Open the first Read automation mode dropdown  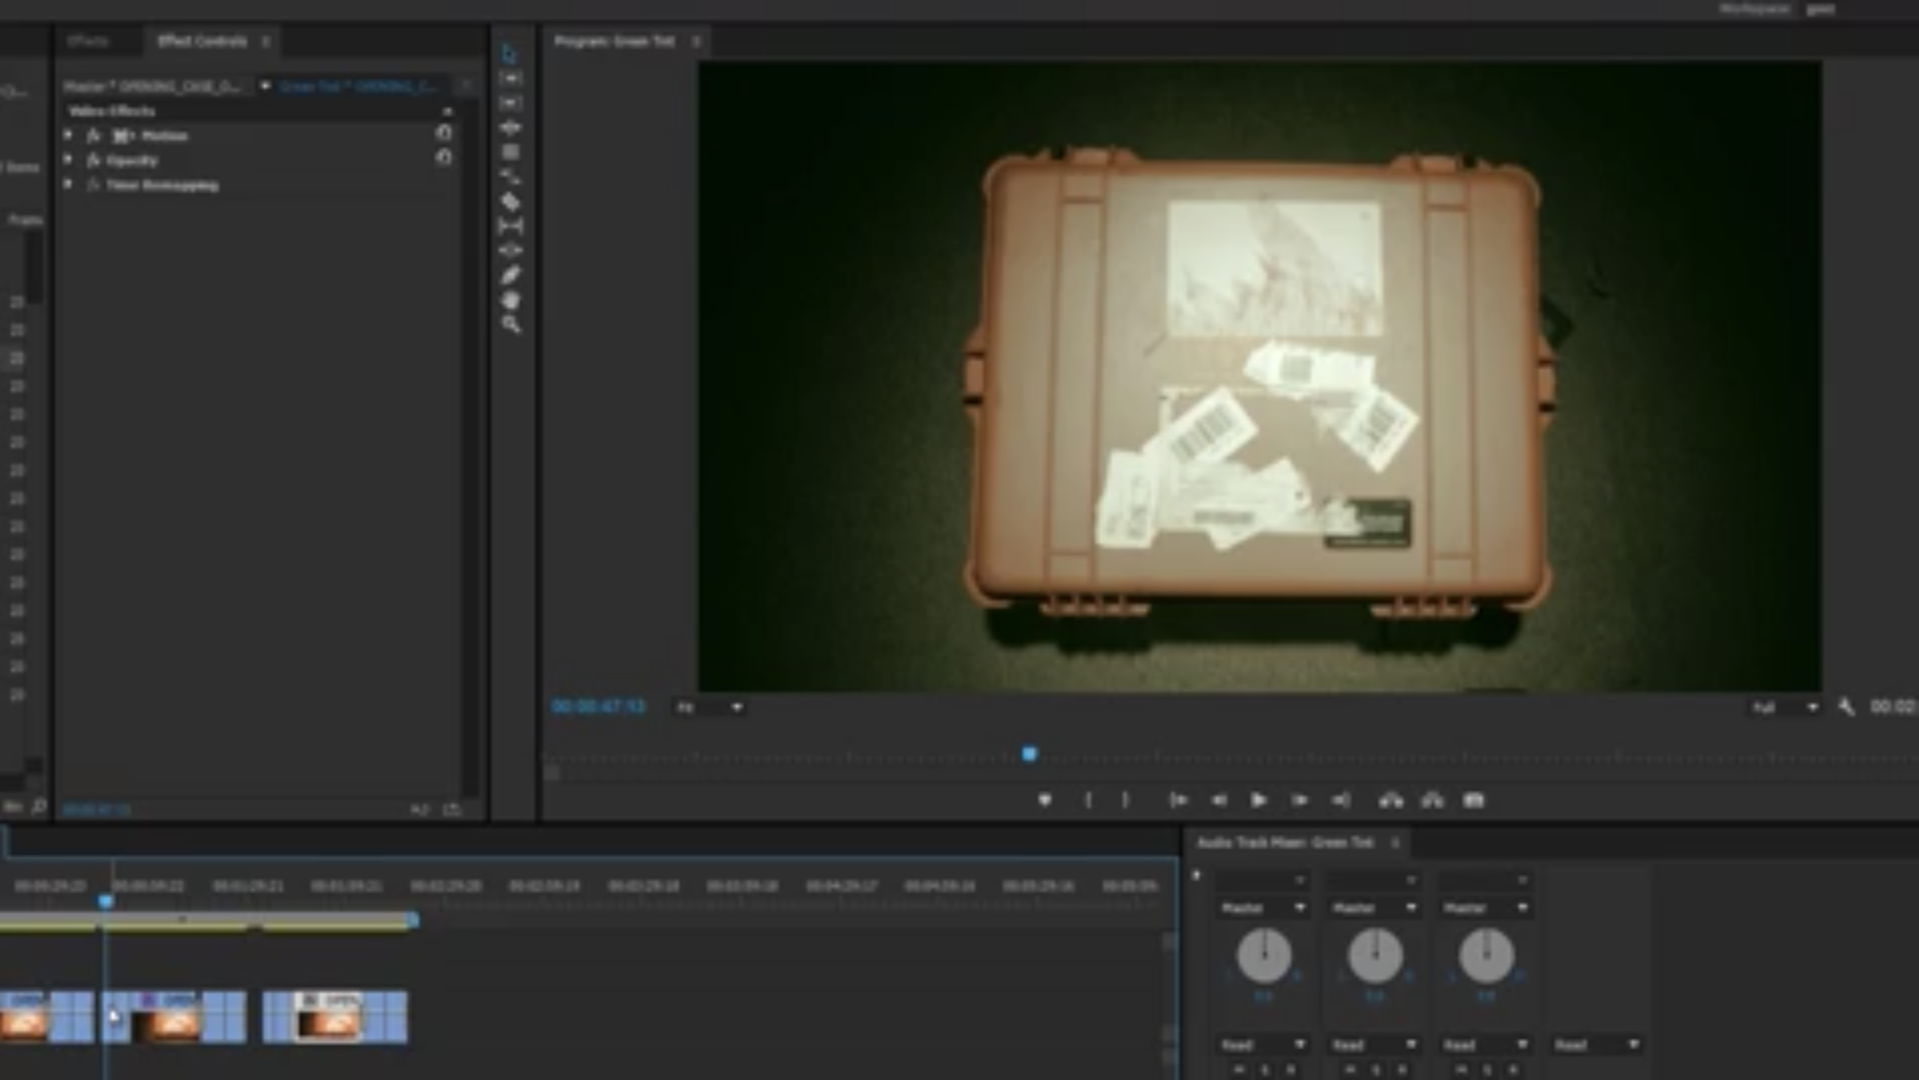(x=1265, y=1043)
